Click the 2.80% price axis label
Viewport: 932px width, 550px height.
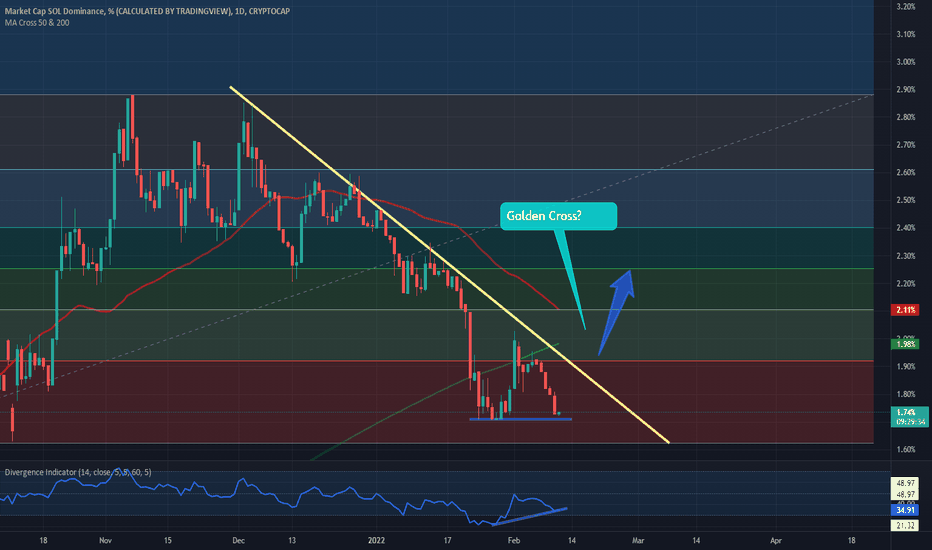[x=906, y=117]
